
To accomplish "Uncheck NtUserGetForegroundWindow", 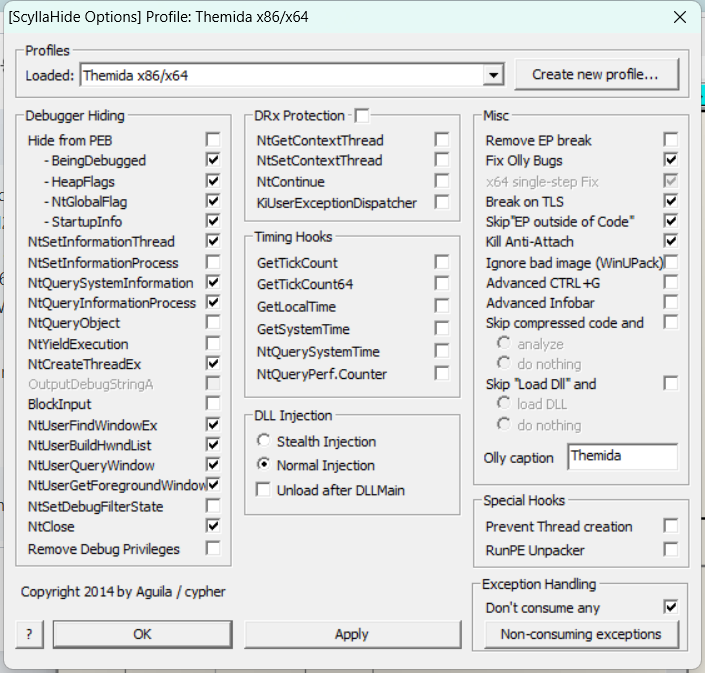I will click(x=213, y=484).
